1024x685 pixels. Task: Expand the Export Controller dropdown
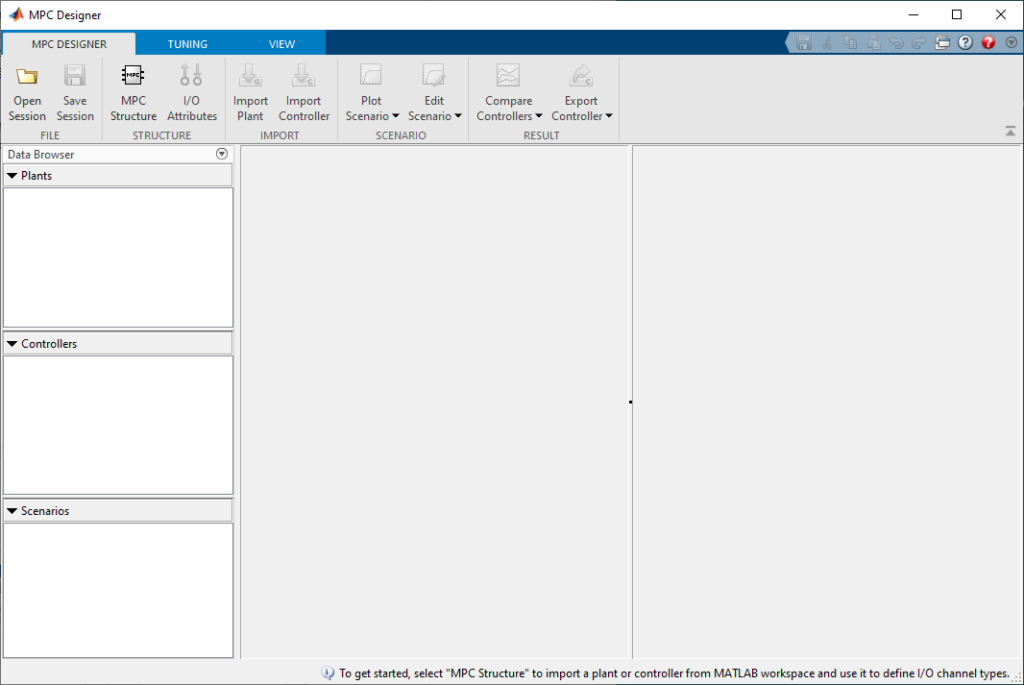pos(581,116)
